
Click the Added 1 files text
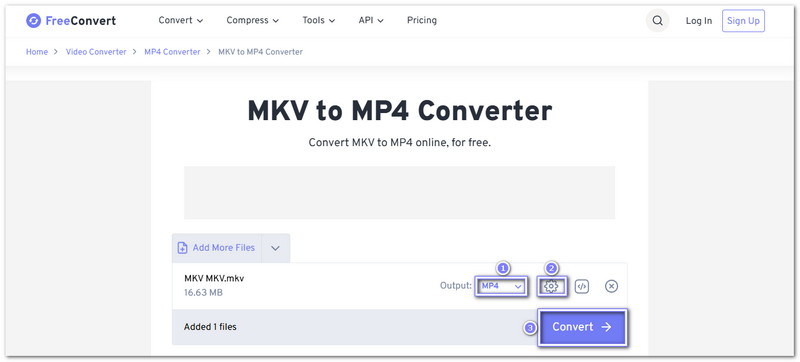click(x=210, y=327)
